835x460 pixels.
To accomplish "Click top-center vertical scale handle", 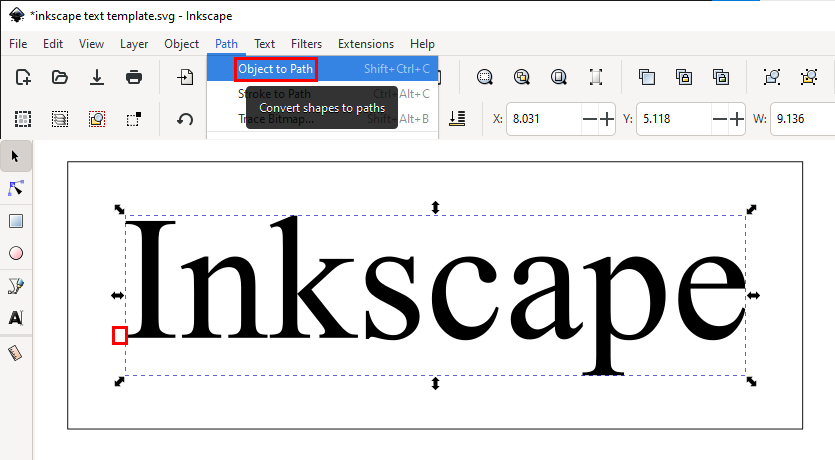I will [x=435, y=208].
